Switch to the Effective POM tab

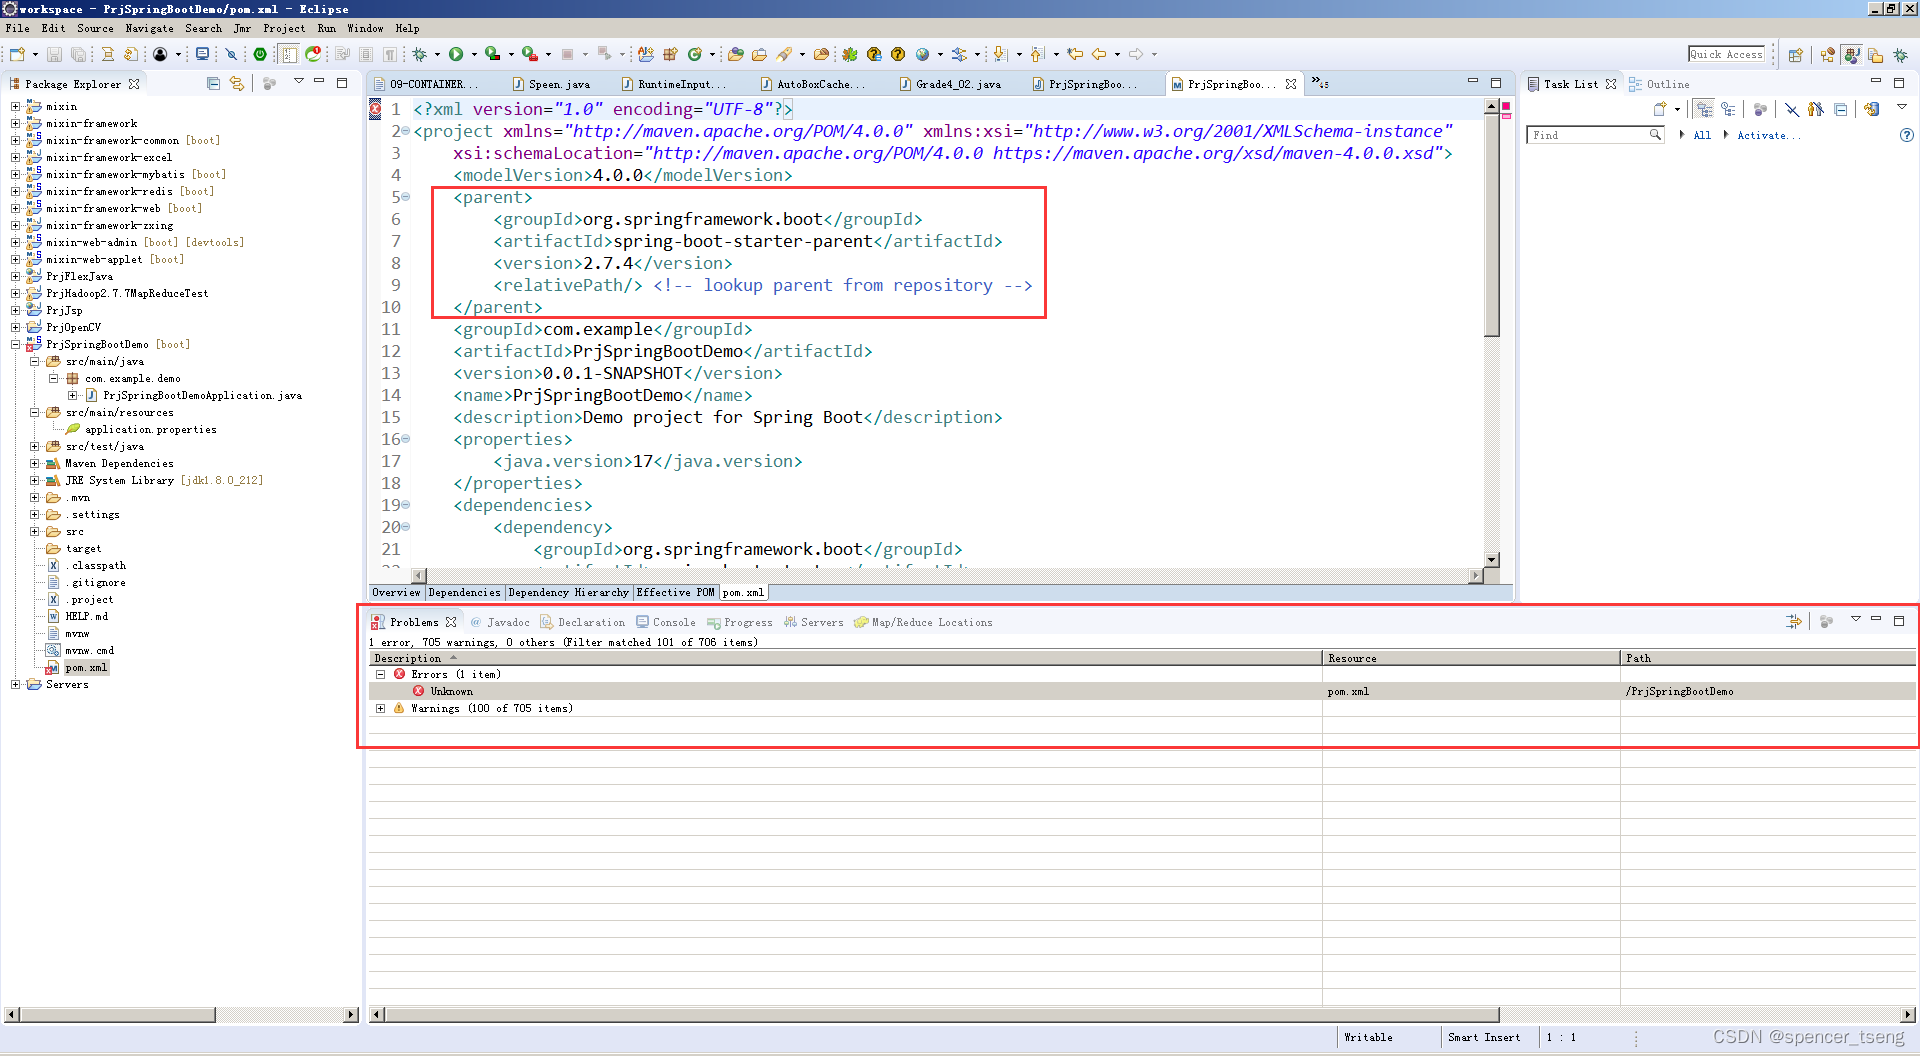675,592
